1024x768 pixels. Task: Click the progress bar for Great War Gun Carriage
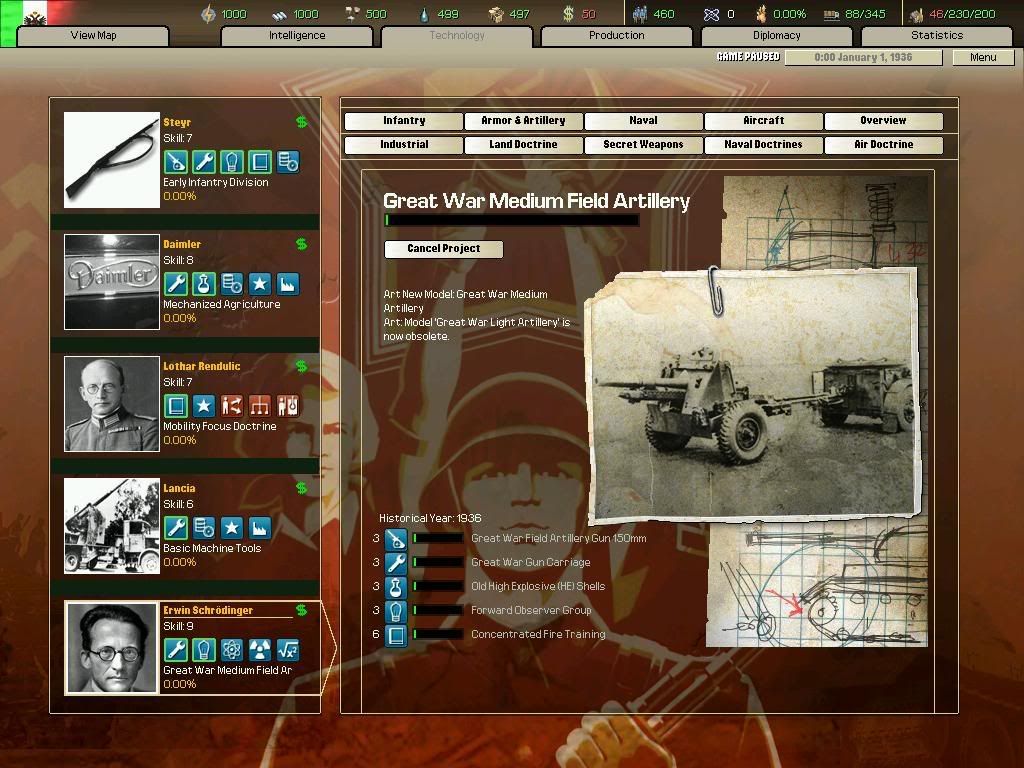pos(438,562)
